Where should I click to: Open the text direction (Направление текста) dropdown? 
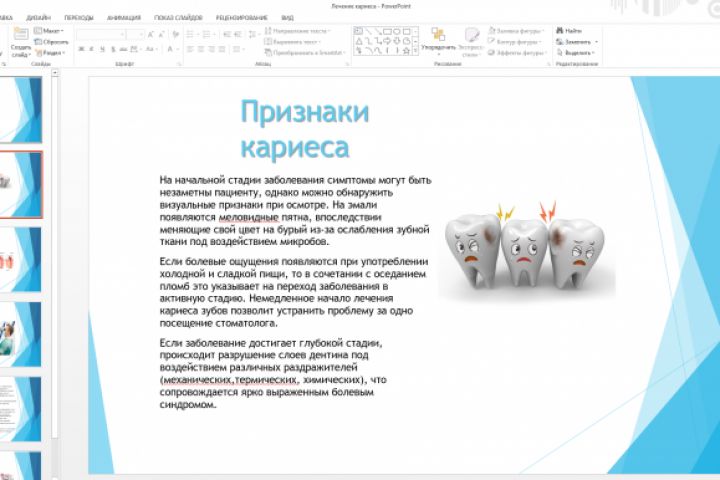pos(297,31)
